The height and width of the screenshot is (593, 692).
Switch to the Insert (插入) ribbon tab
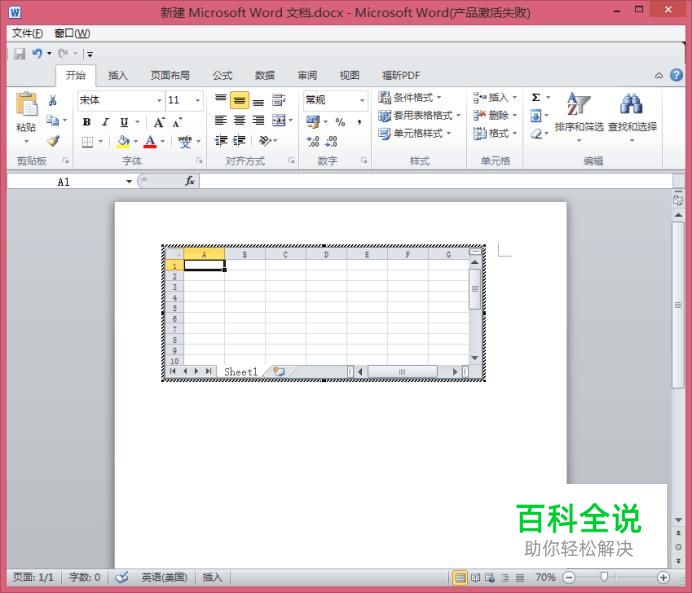click(x=118, y=75)
